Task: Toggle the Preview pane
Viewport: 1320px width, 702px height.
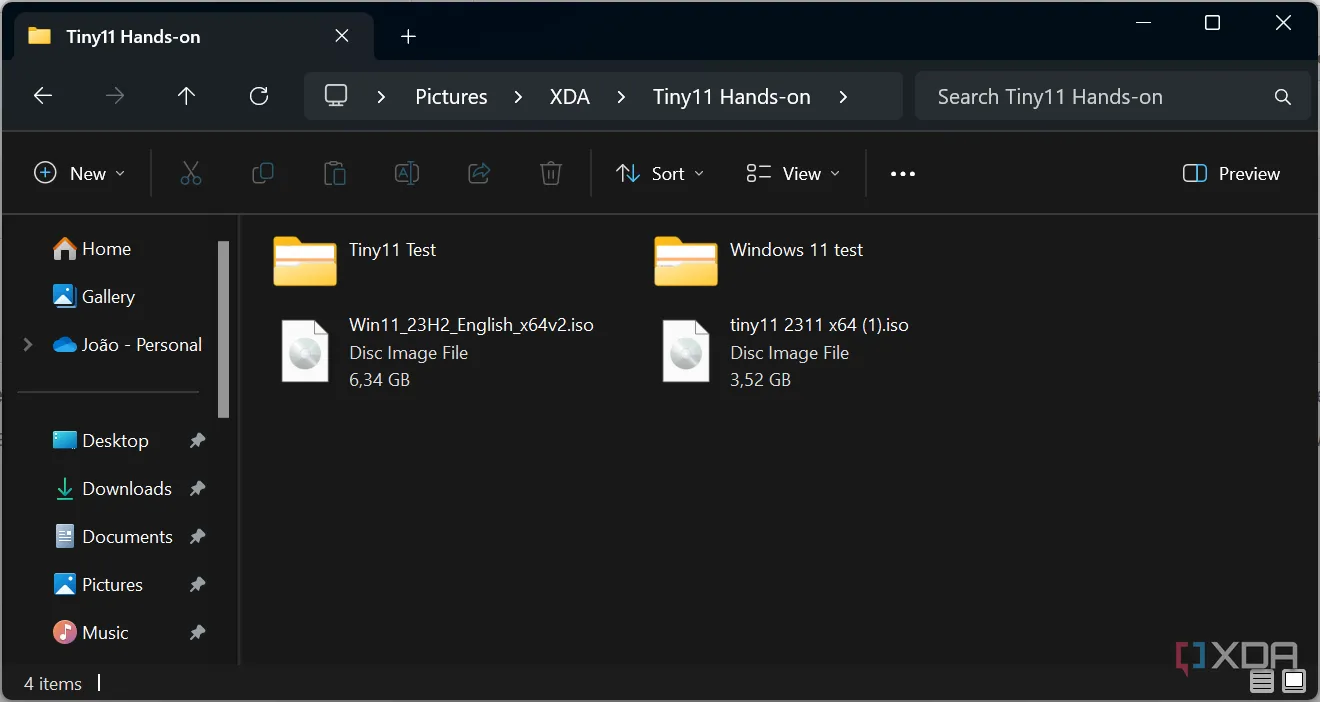Action: tap(1231, 174)
